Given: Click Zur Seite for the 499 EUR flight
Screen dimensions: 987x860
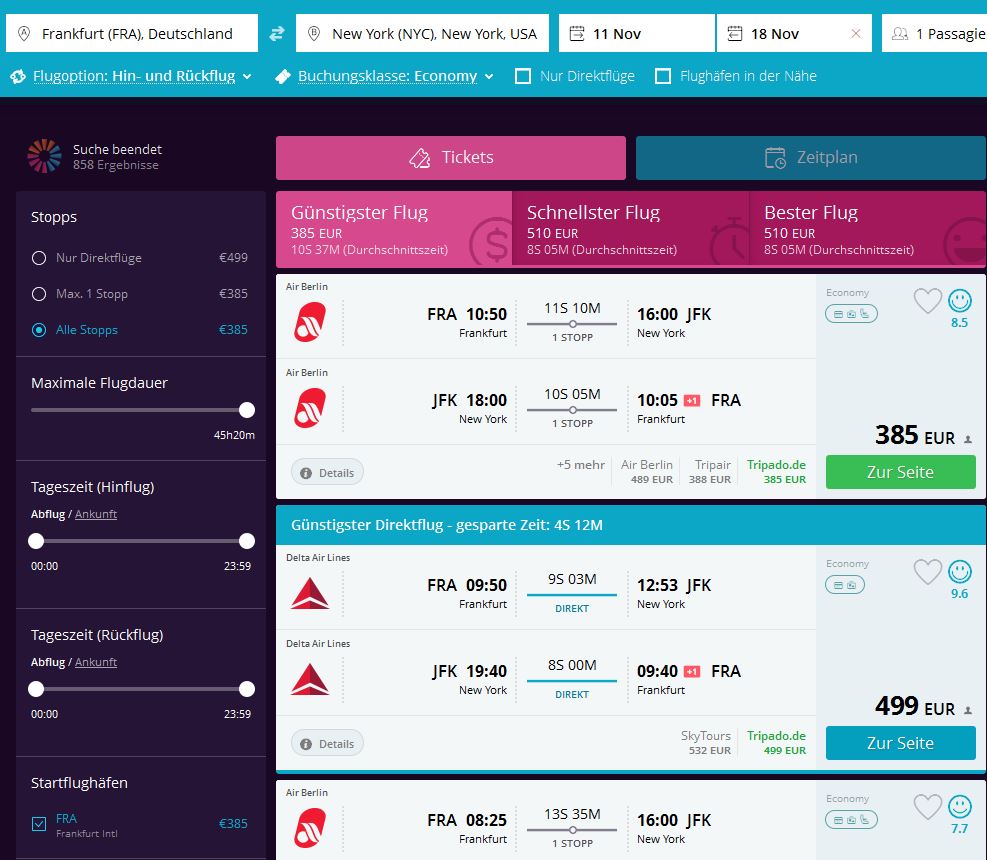Looking at the screenshot, I should tap(901, 743).
